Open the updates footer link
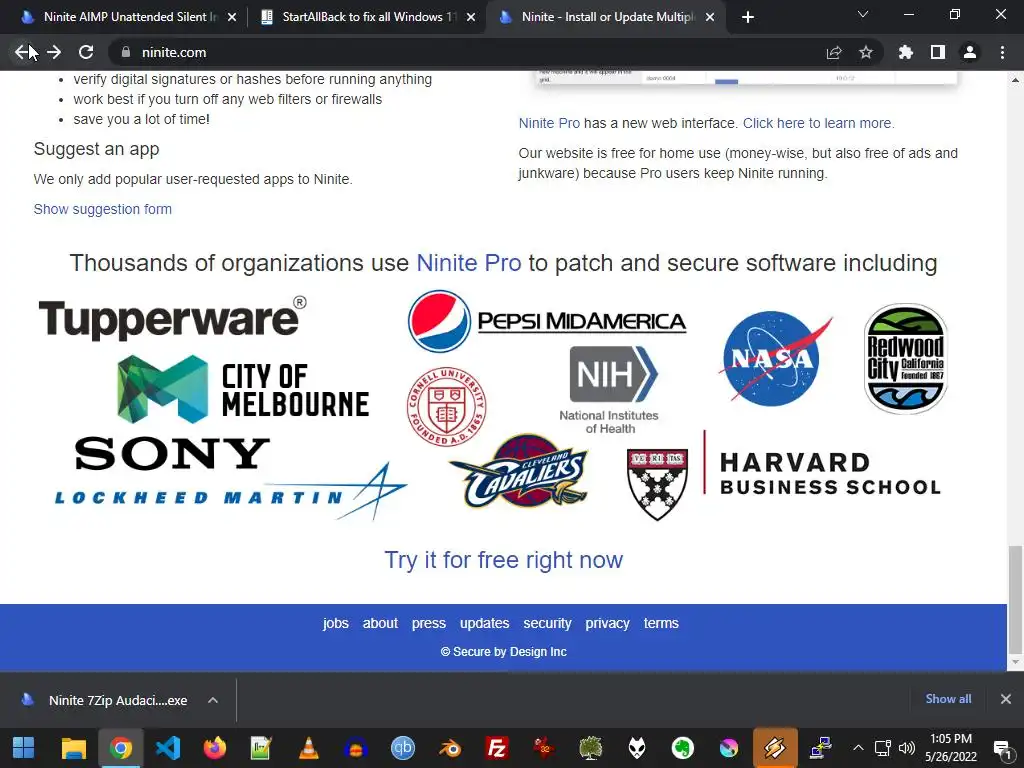 (x=485, y=623)
